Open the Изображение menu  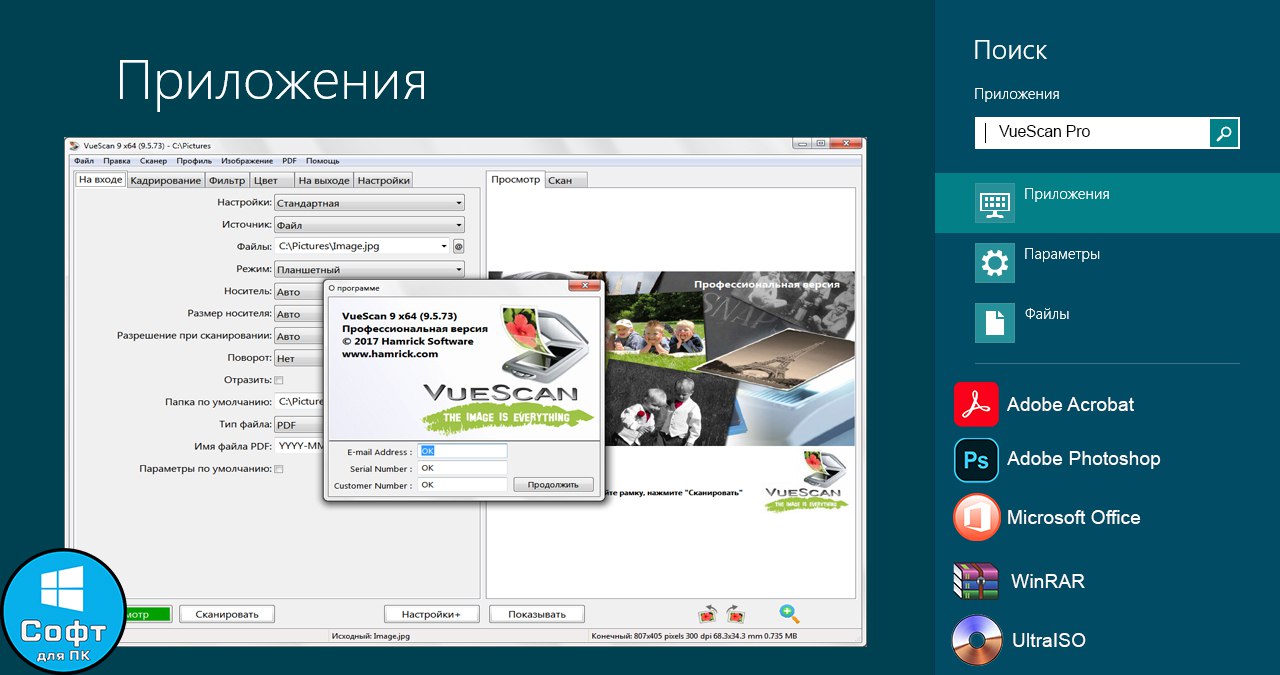pos(247,160)
